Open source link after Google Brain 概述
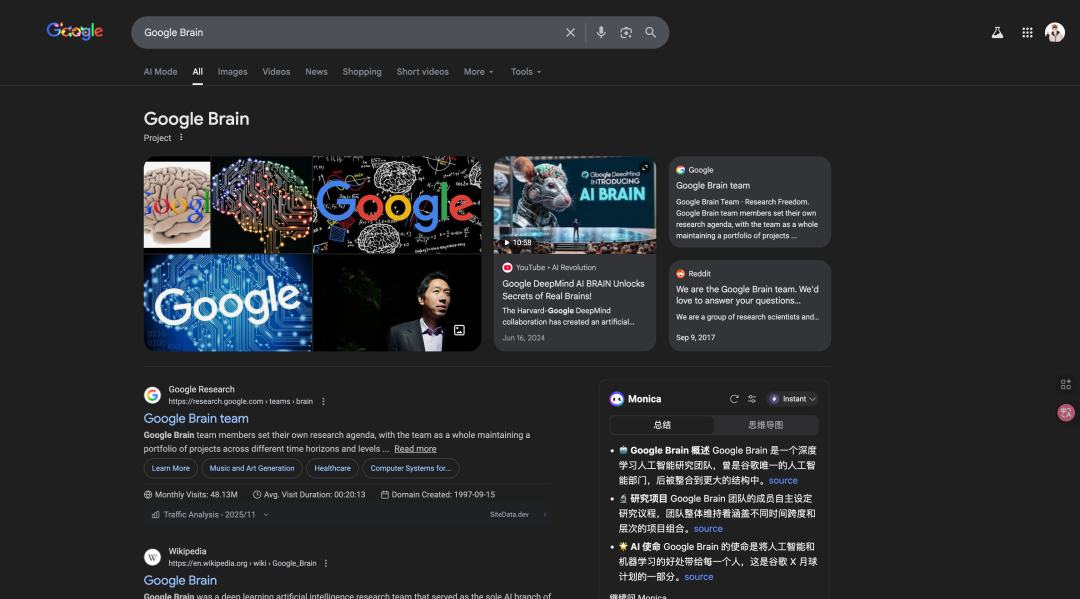1080x599 pixels. pyautogui.click(x=783, y=481)
